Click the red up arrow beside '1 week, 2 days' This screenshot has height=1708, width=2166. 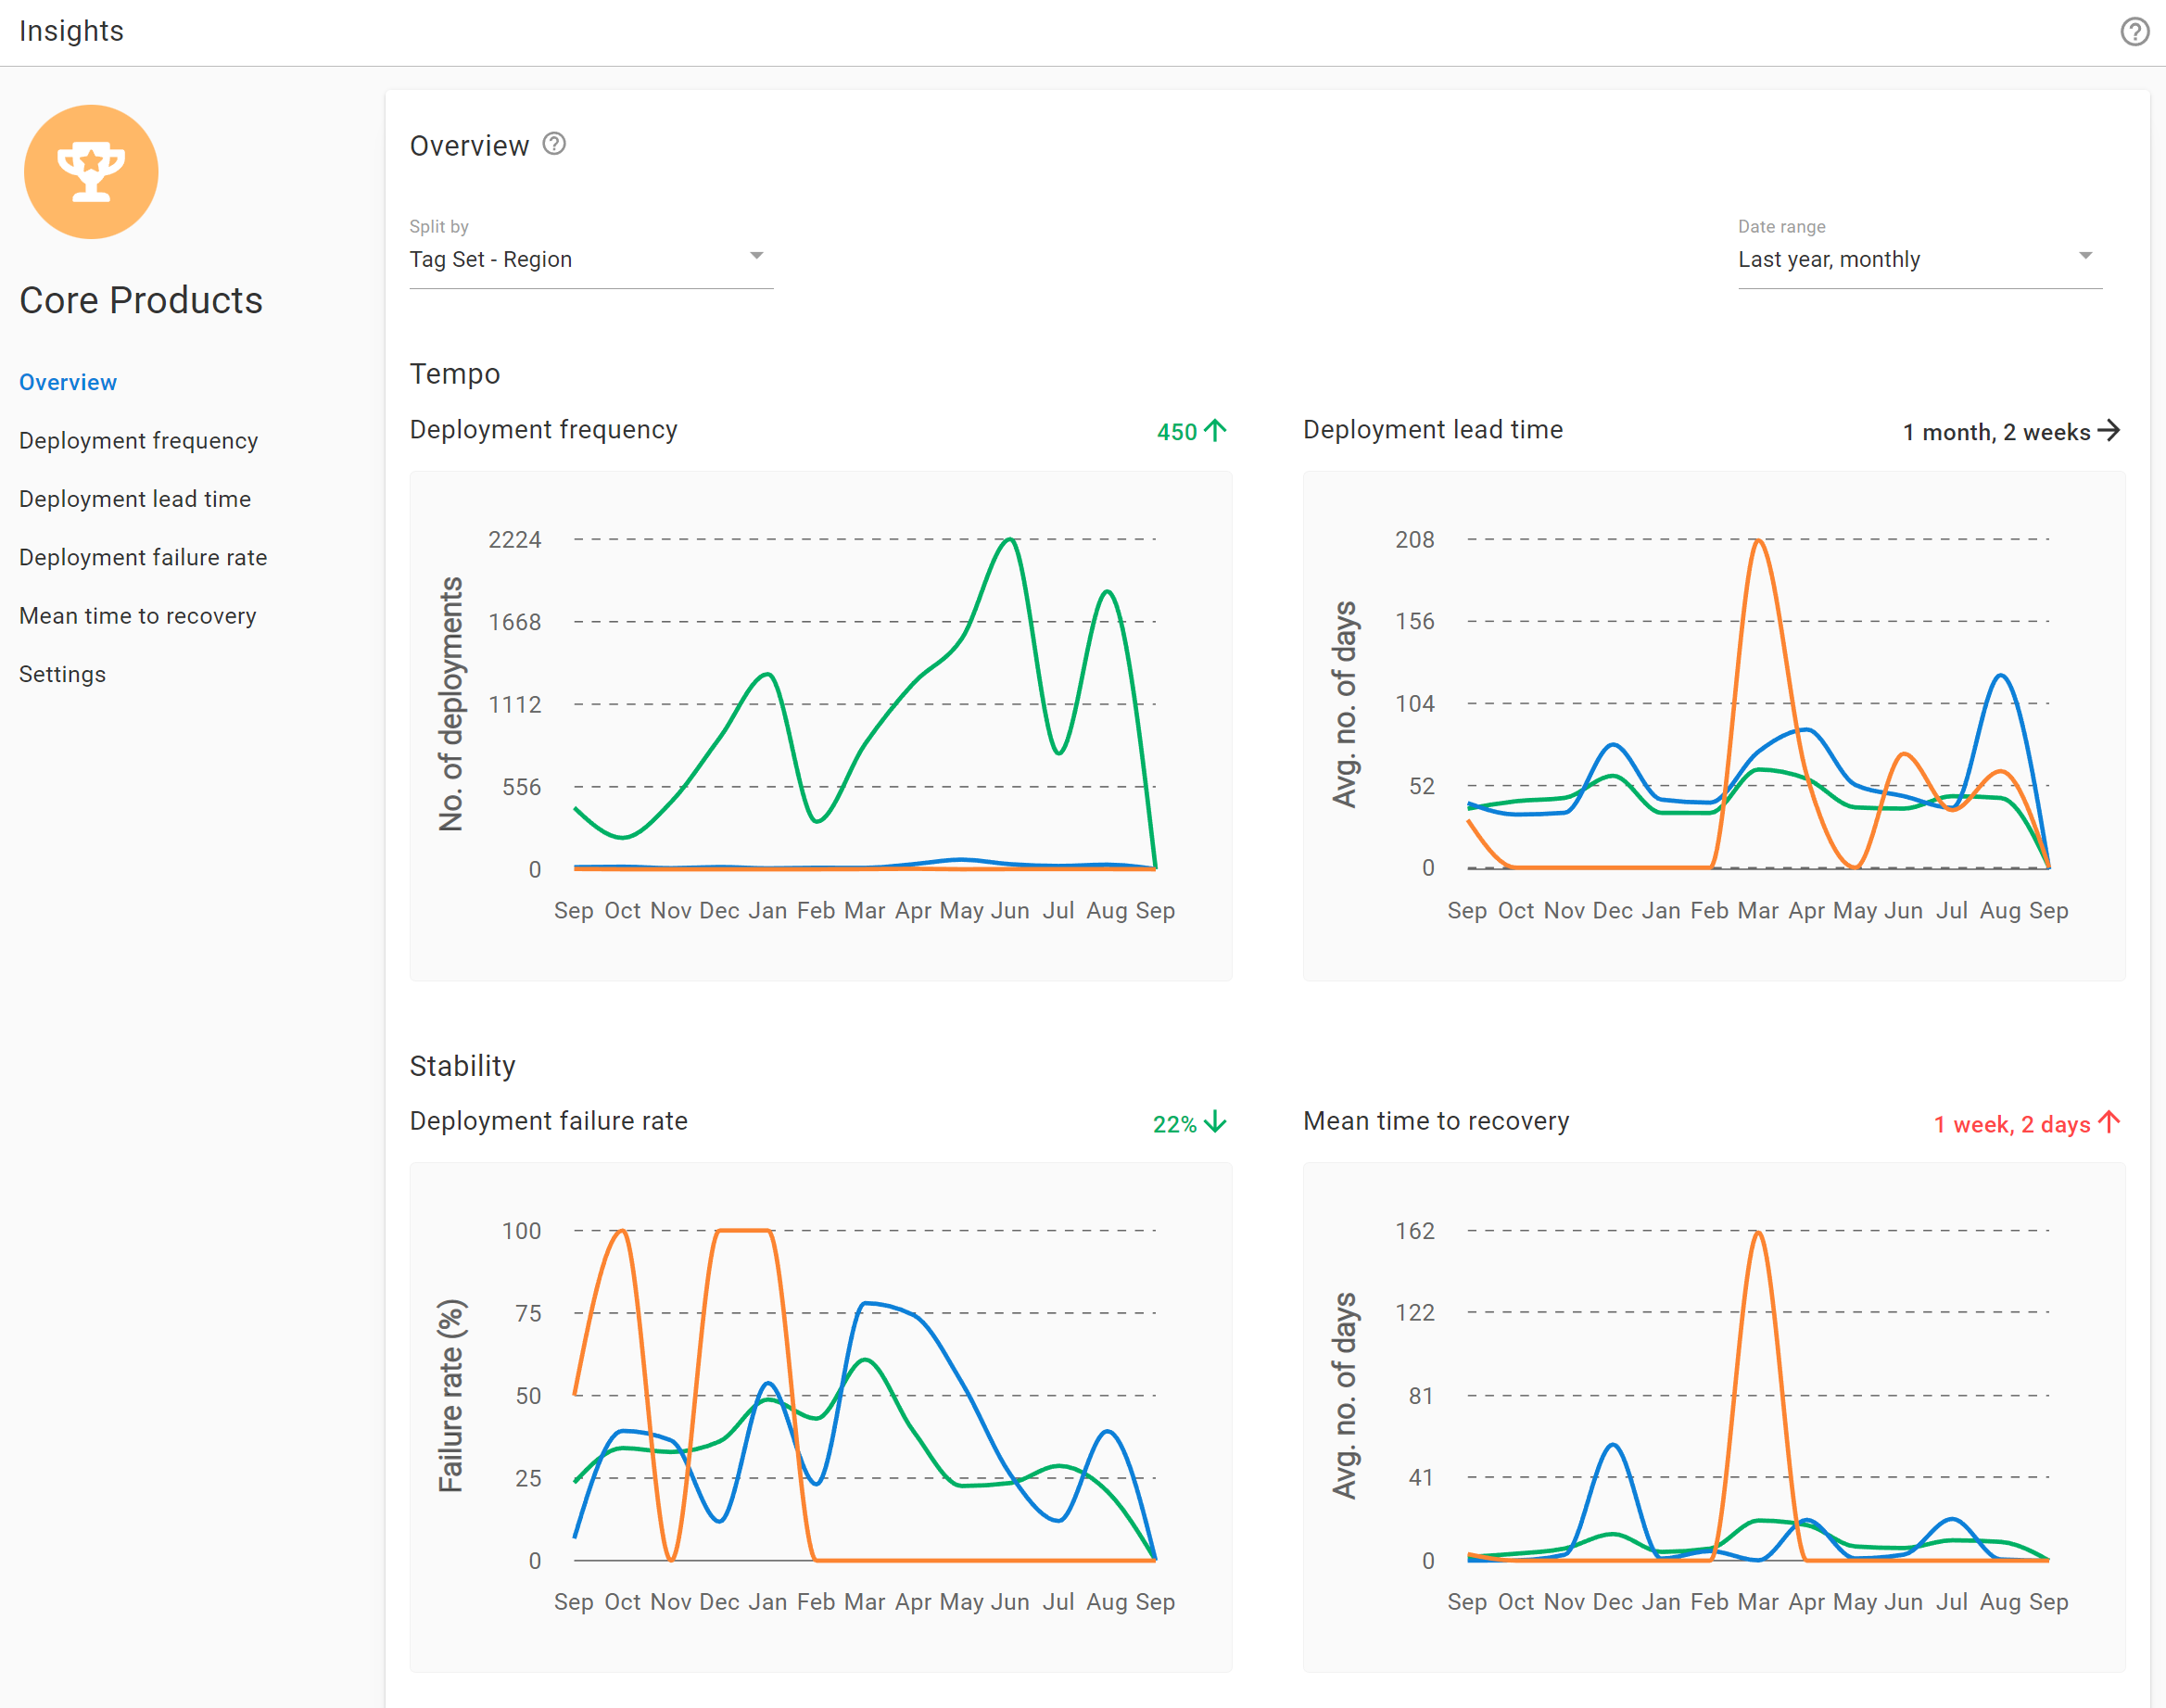(x=2108, y=1123)
